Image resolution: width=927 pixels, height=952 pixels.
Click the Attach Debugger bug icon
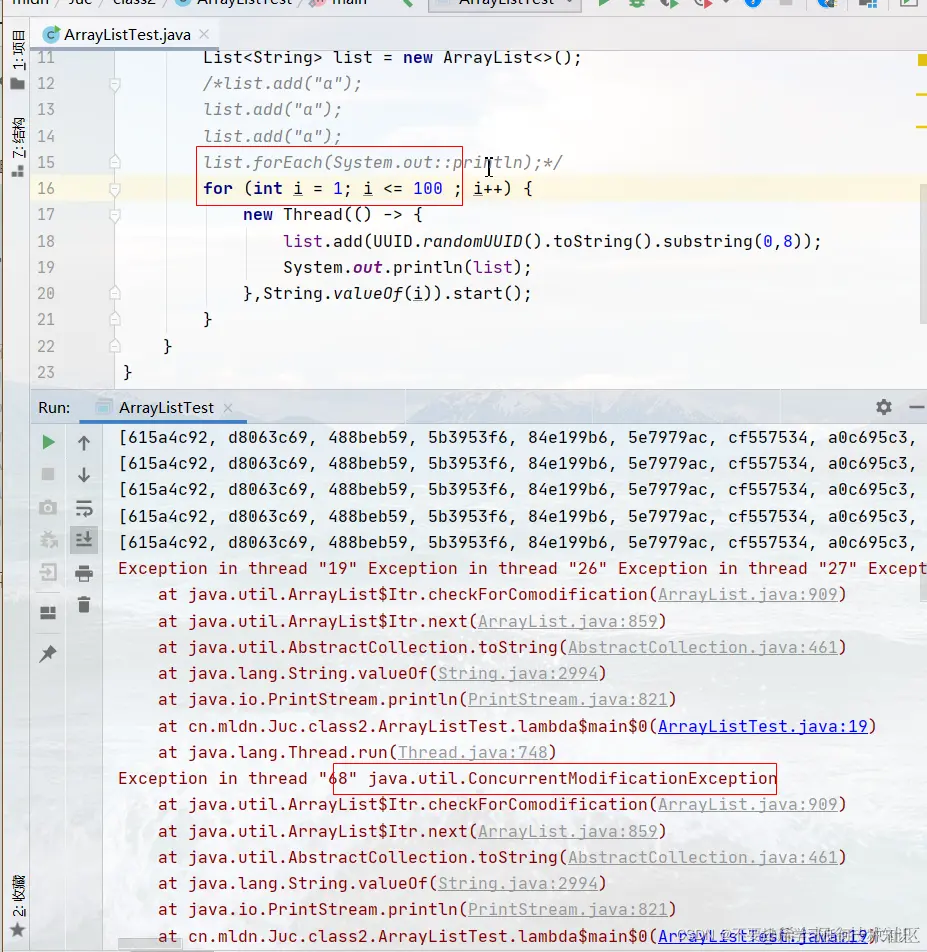tap(48, 539)
